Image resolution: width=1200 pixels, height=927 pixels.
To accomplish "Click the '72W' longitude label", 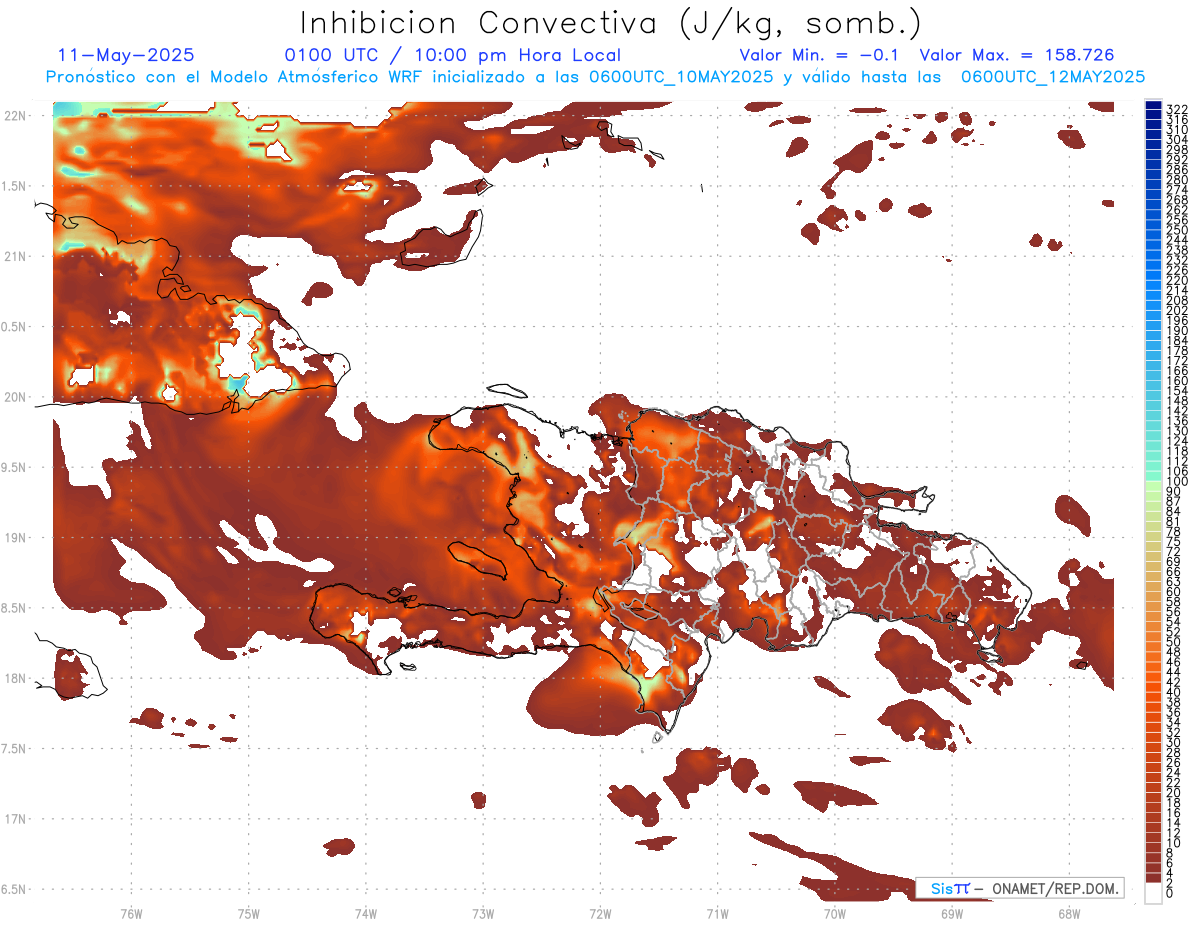I will click(600, 913).
